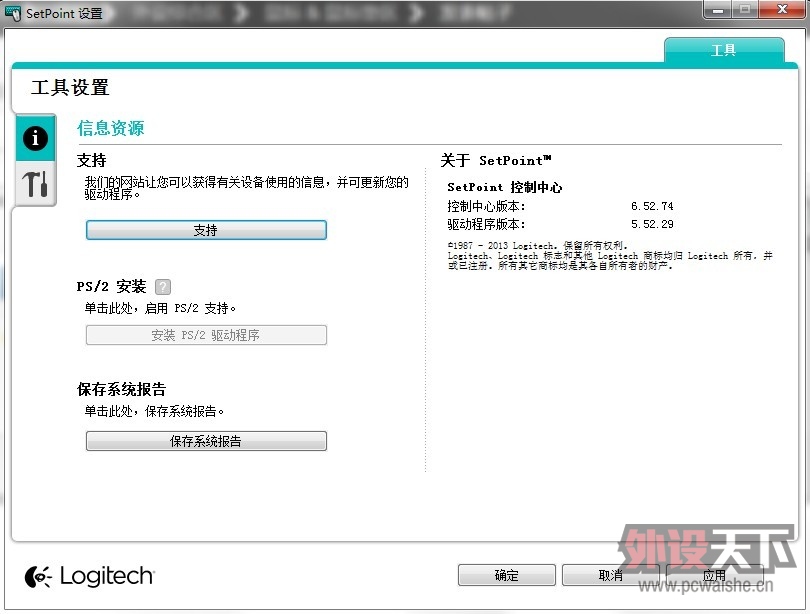Click the 应用 button
This screenshot has height=614, width=810.
click(x=714, y=575)
